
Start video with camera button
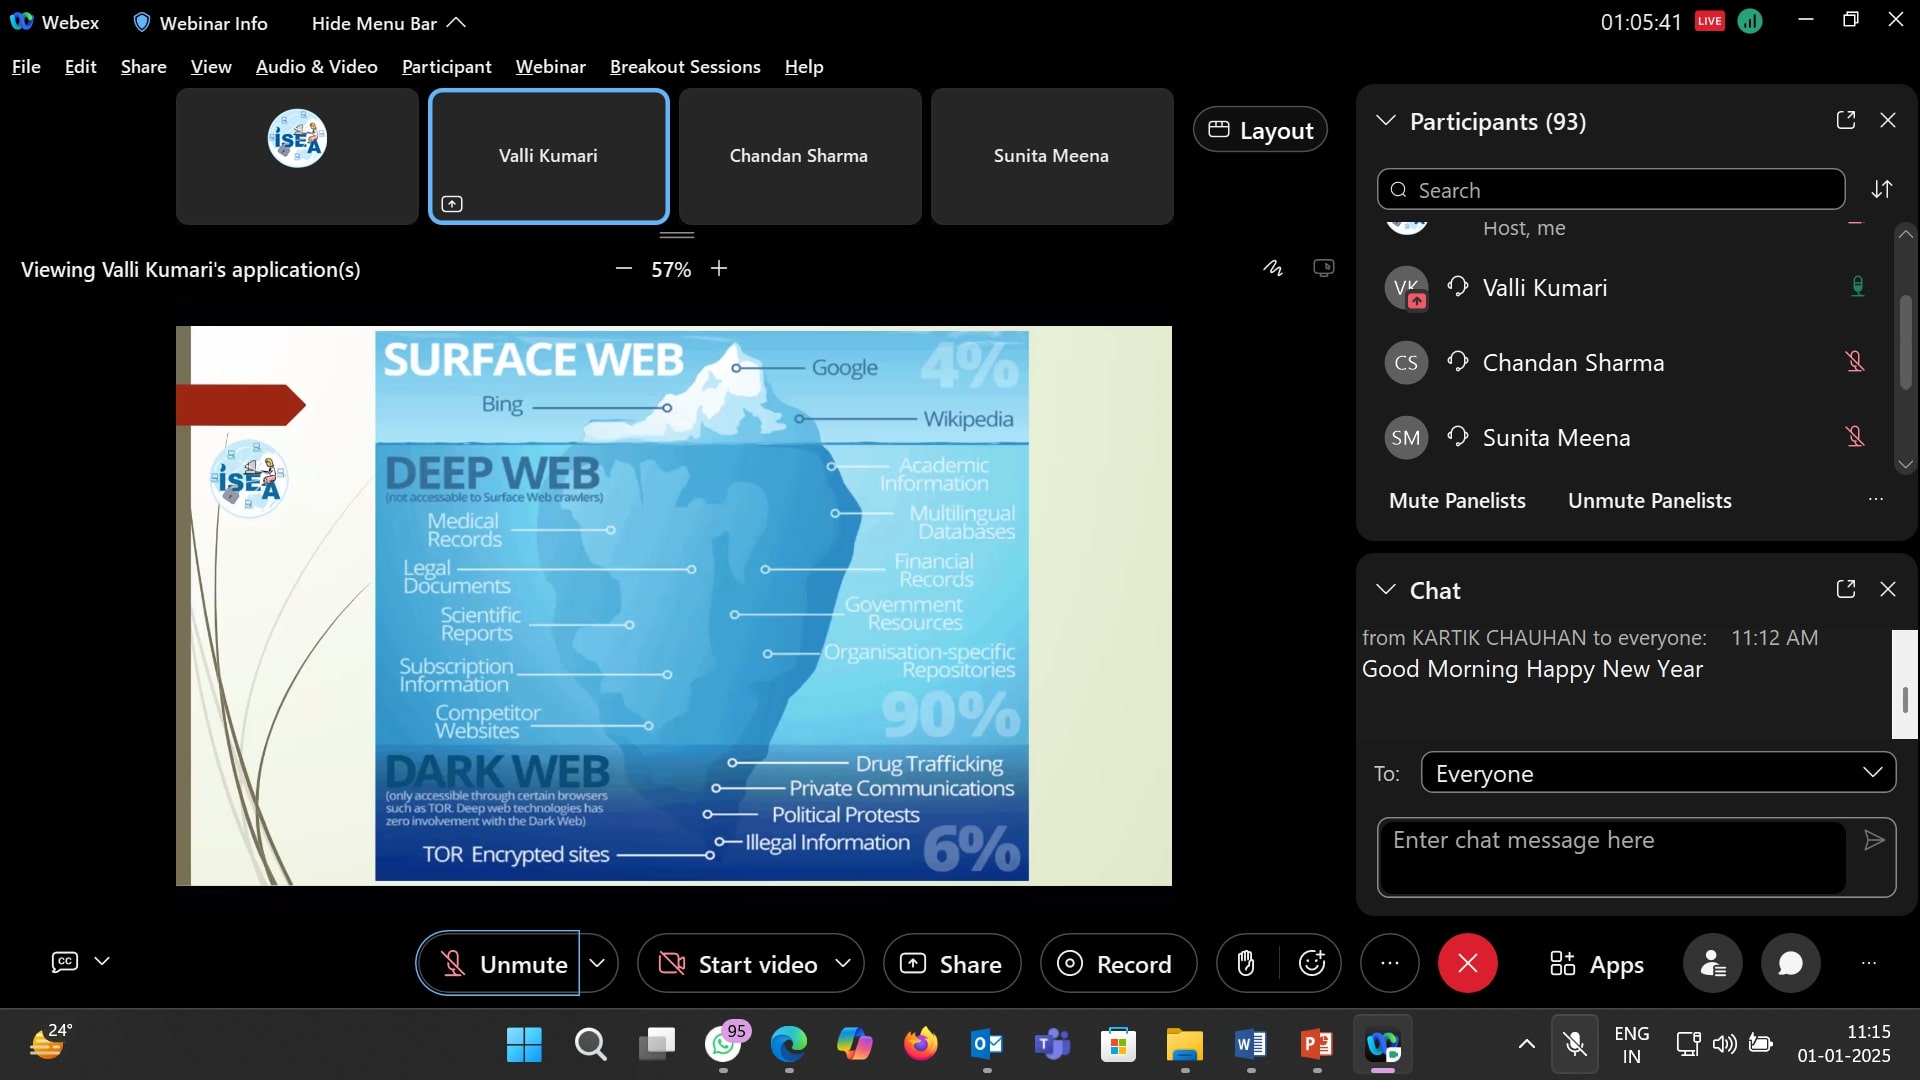pyautogui.click(x=738, y=964)
